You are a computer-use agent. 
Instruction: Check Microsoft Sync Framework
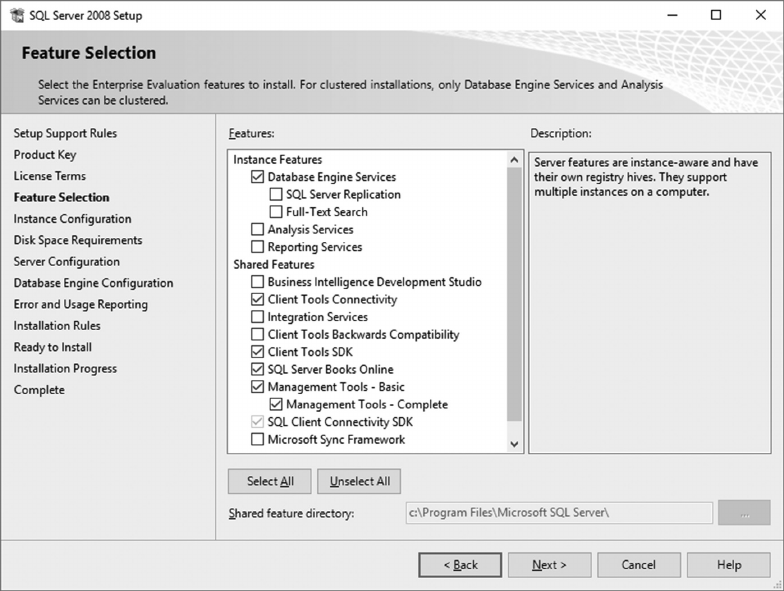pos(257,439)
